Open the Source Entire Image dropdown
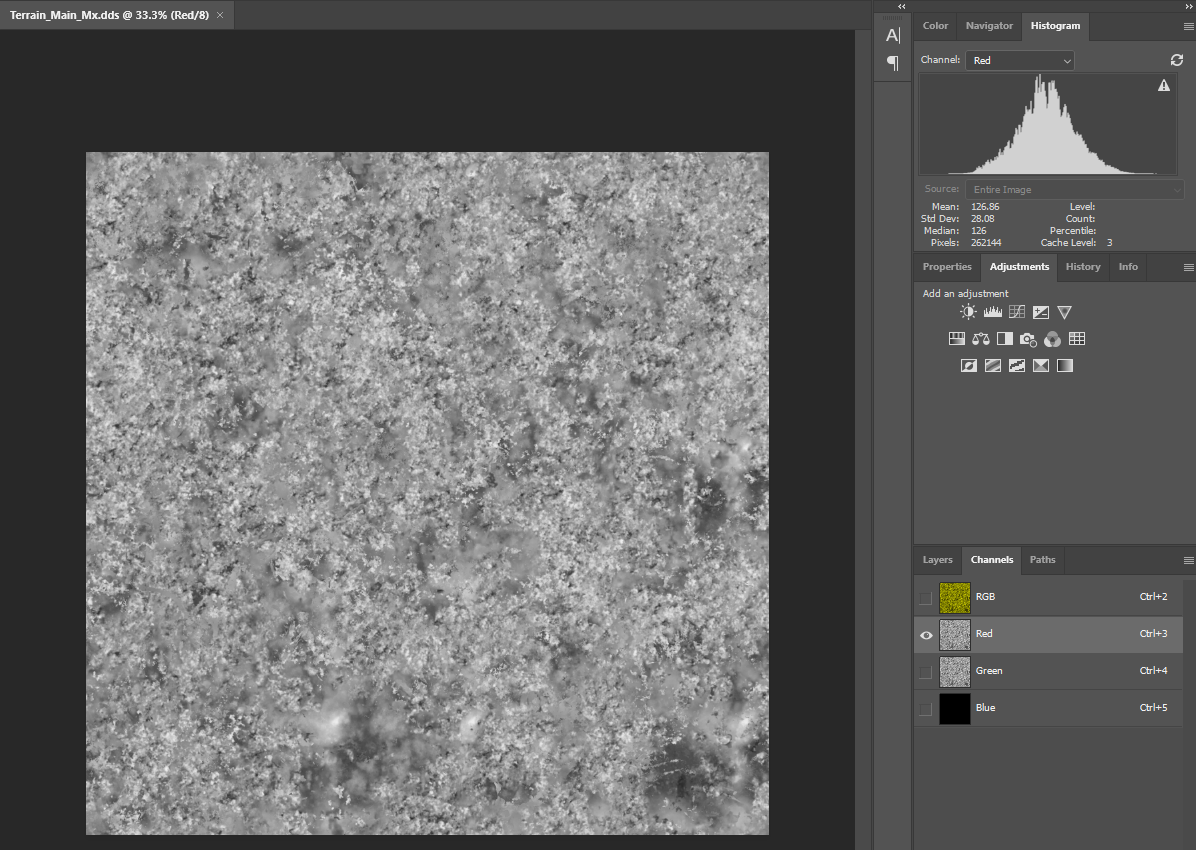Screen dimensions: 1196x850 (1075, 189)
